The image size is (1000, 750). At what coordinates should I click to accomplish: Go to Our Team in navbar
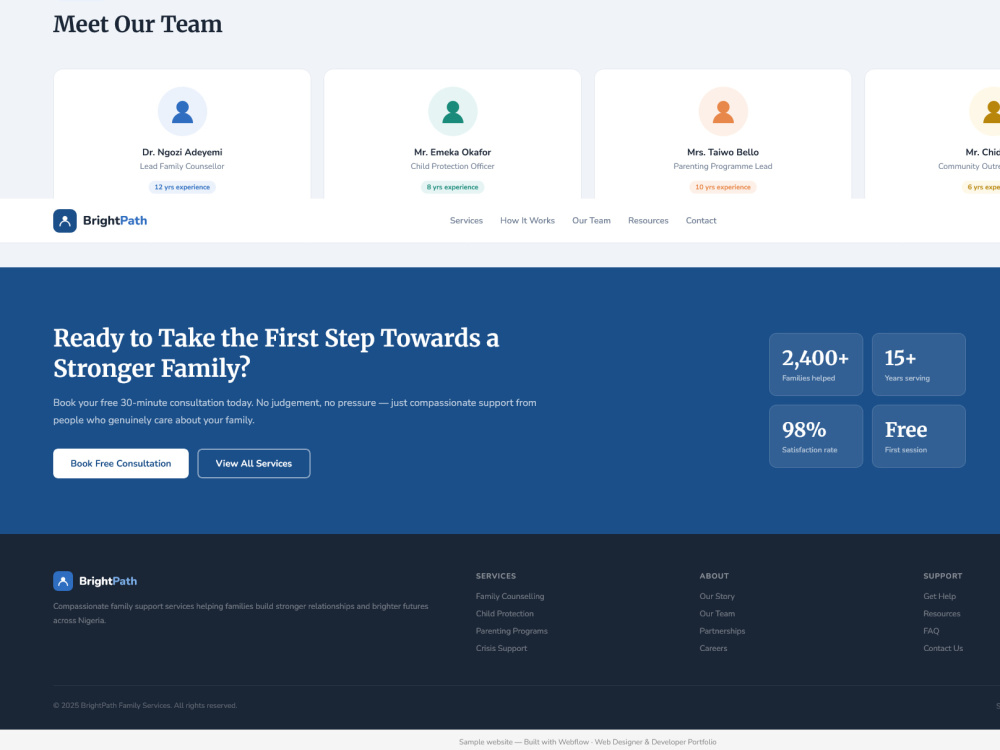click(591, 221)
